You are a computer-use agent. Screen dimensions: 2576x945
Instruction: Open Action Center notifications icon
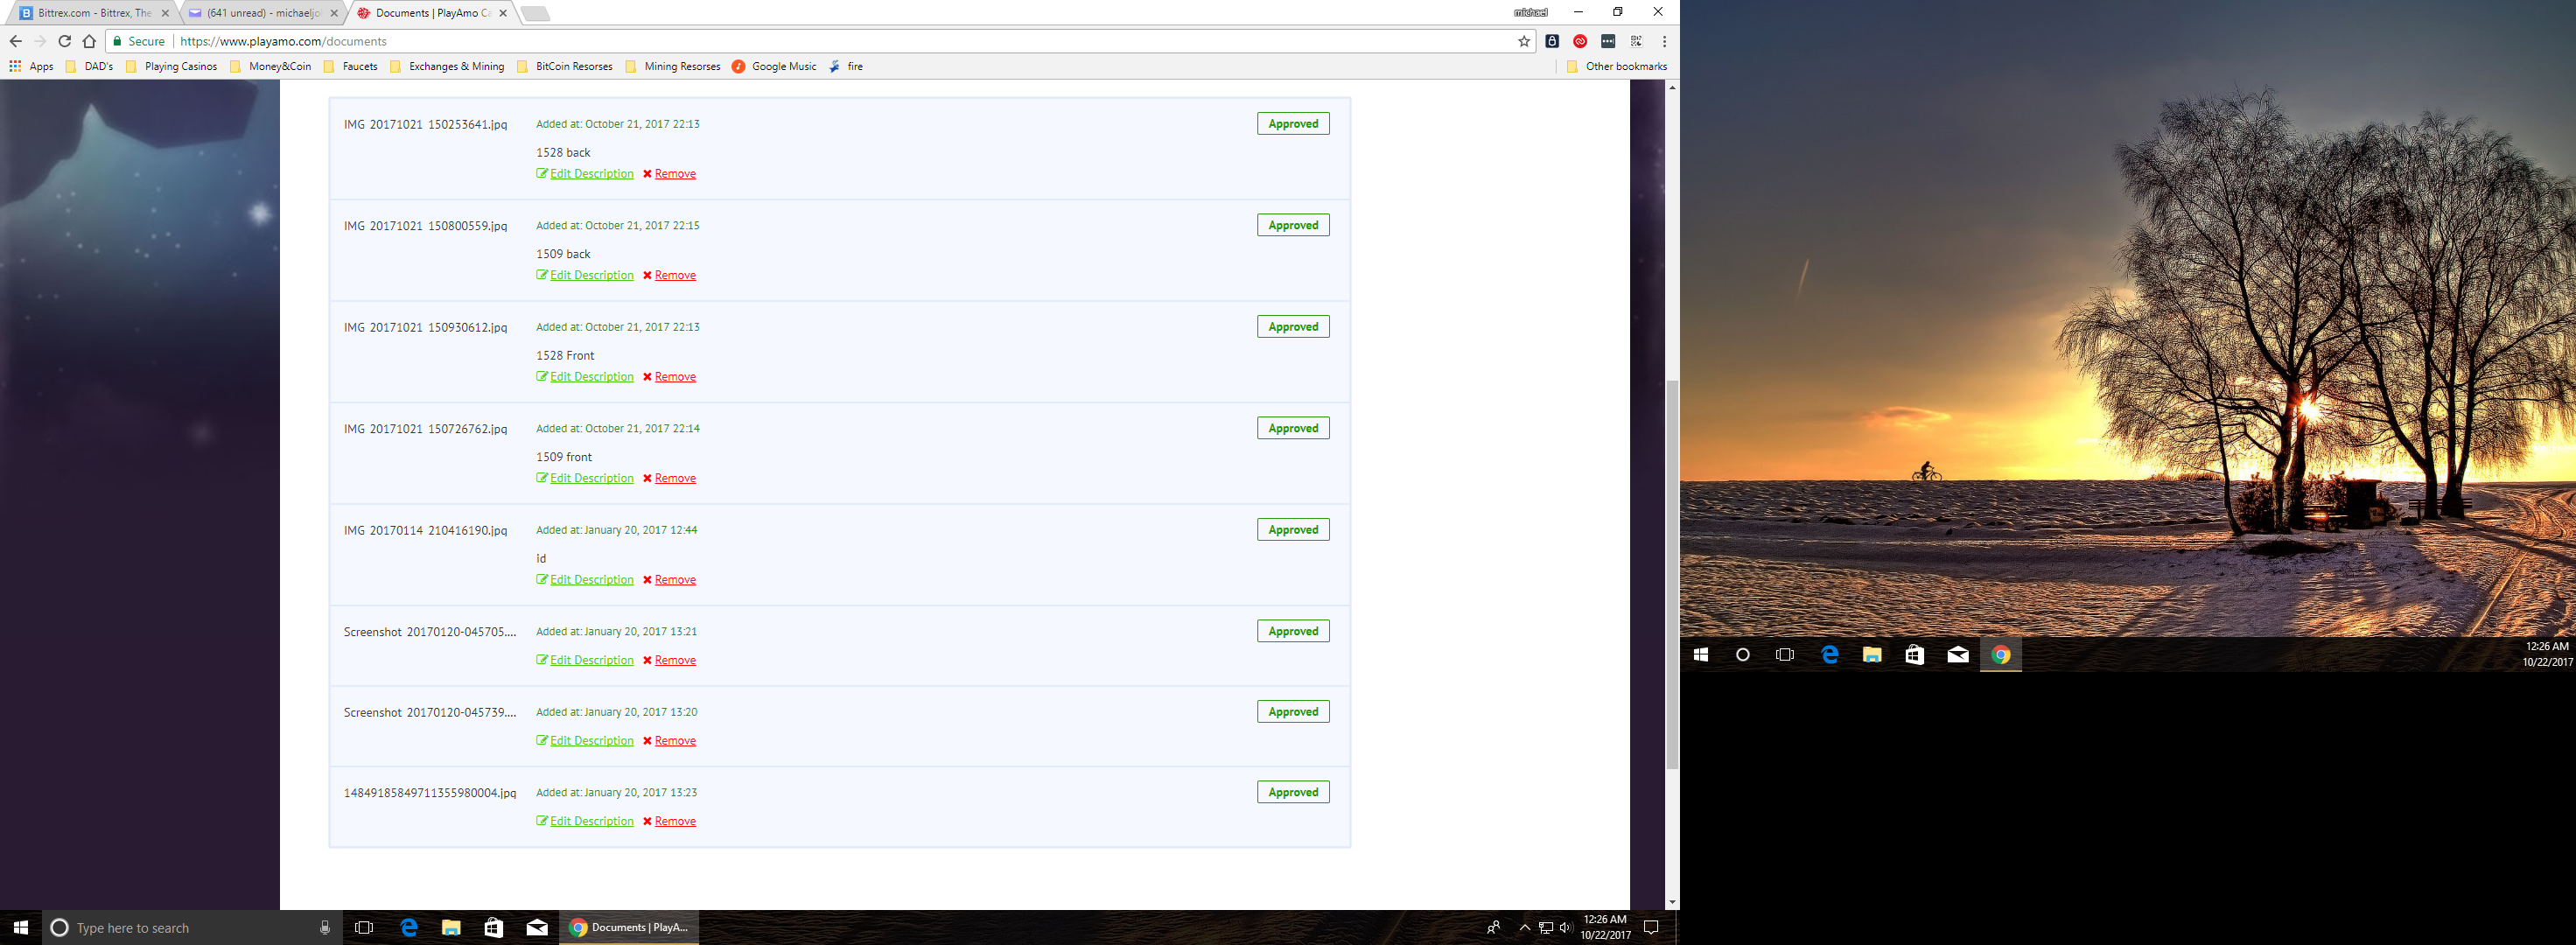[1651, 928]
